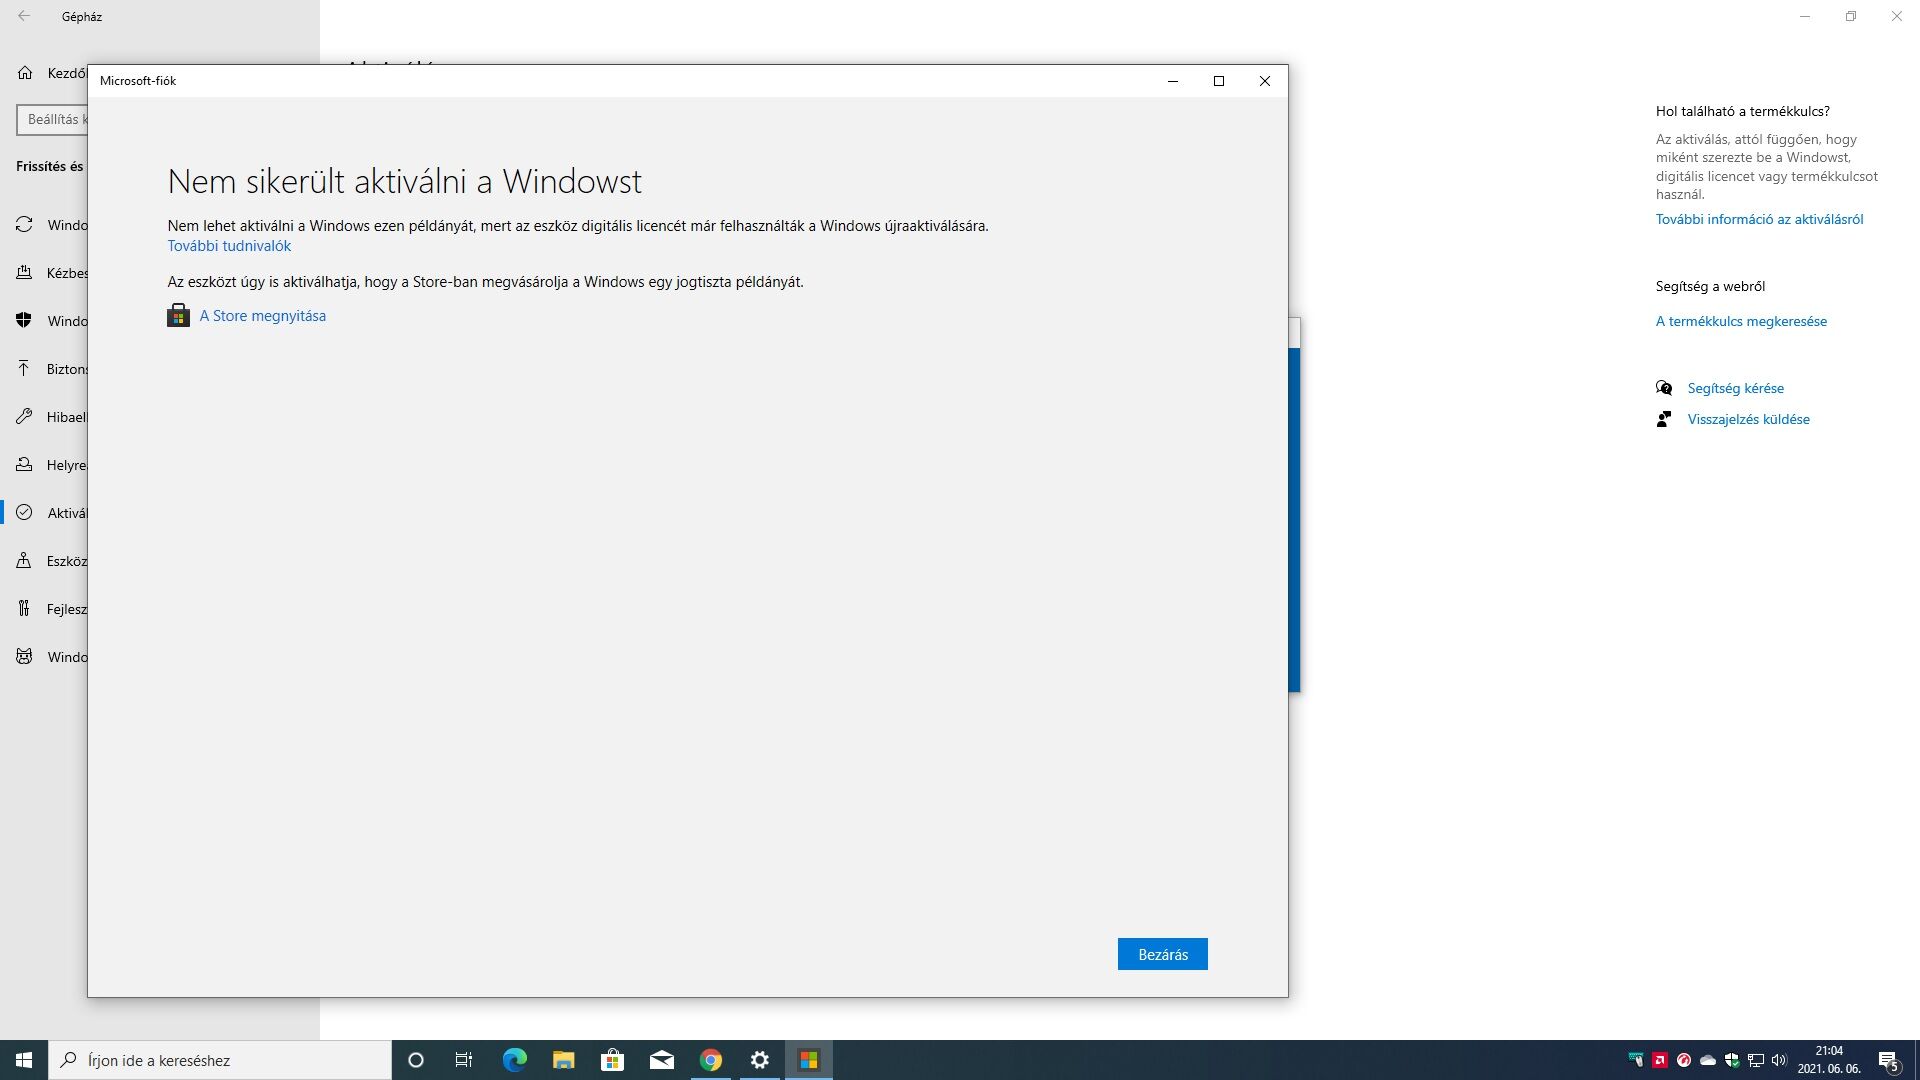Open the volume speaker tray icon
The width and height of the screenshot is (1920, 1080).
(1779, 1060)
